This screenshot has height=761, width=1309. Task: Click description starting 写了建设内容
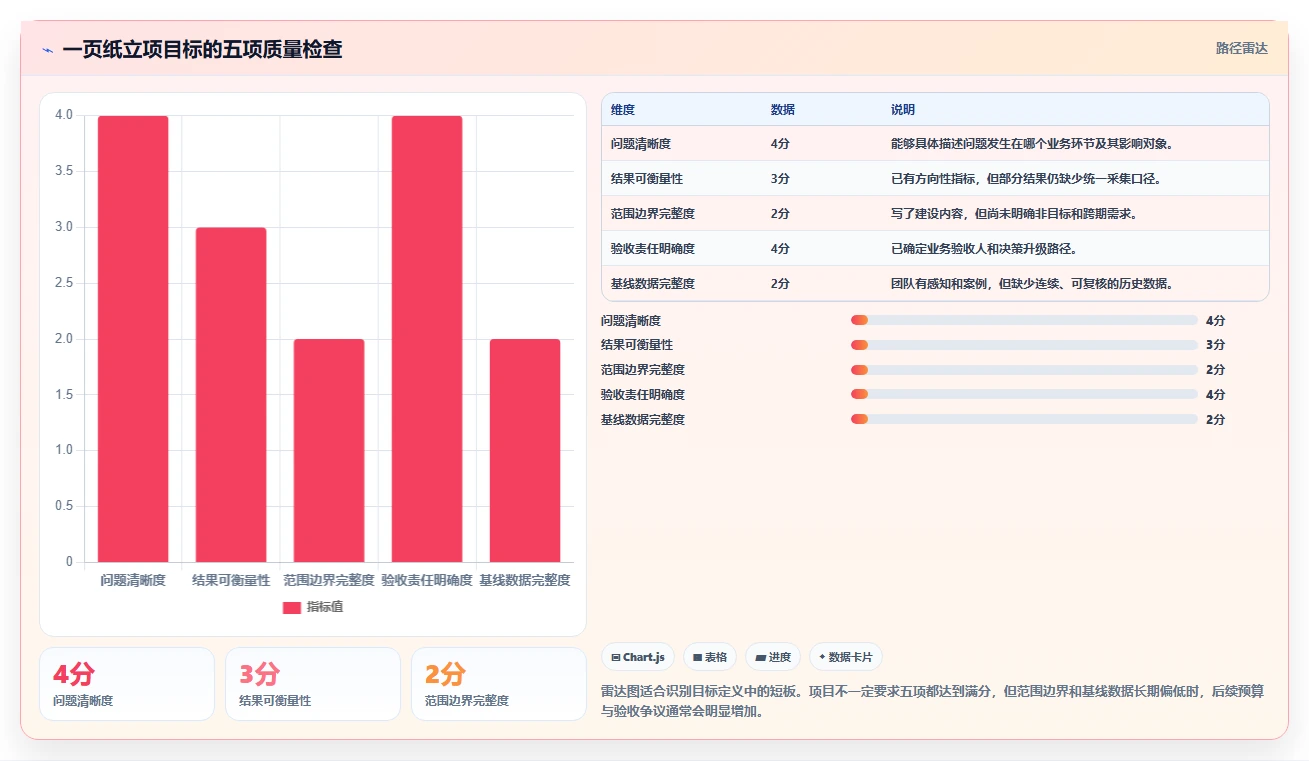(x=1014, y=213)
